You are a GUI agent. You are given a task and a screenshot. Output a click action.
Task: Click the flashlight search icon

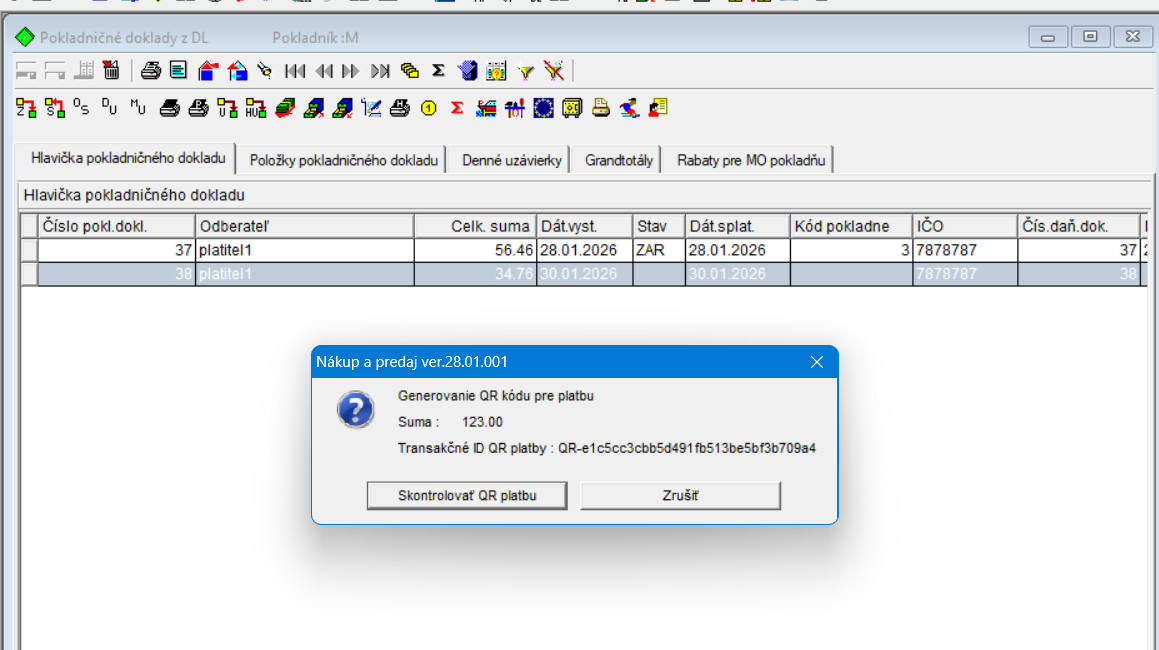pyautogui.click(x=264, y=71)
